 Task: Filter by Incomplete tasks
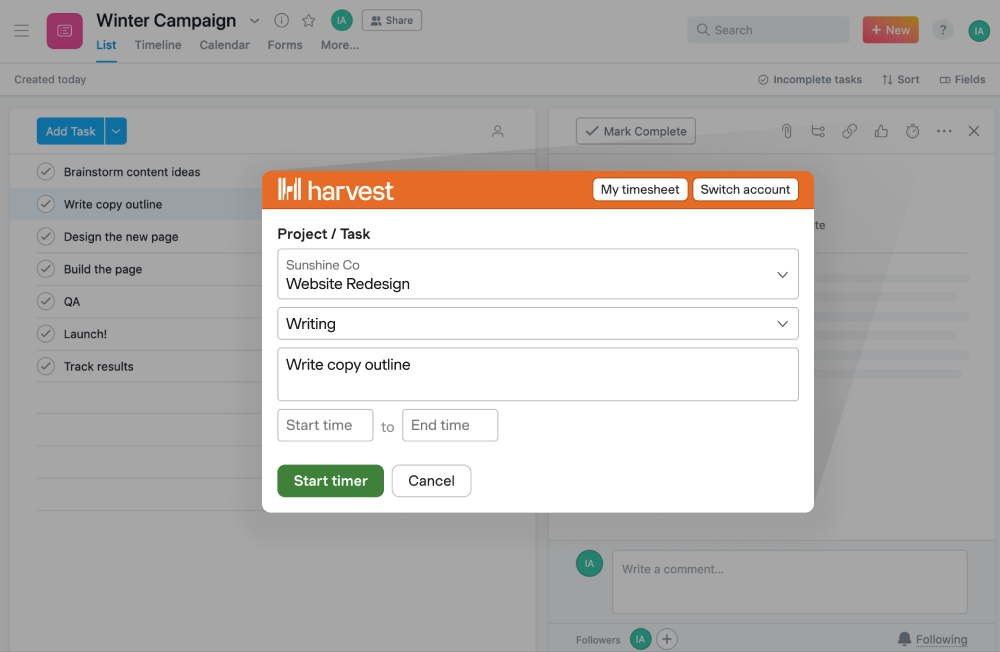tap(809, 79)
